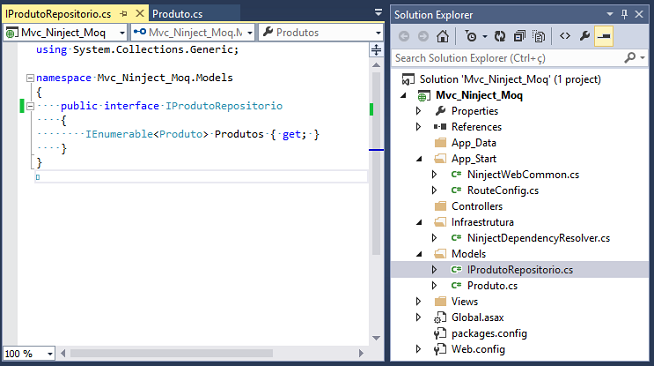The image size is (654, 366).
Task: Expand the Properties node
Action: point(418,111)
